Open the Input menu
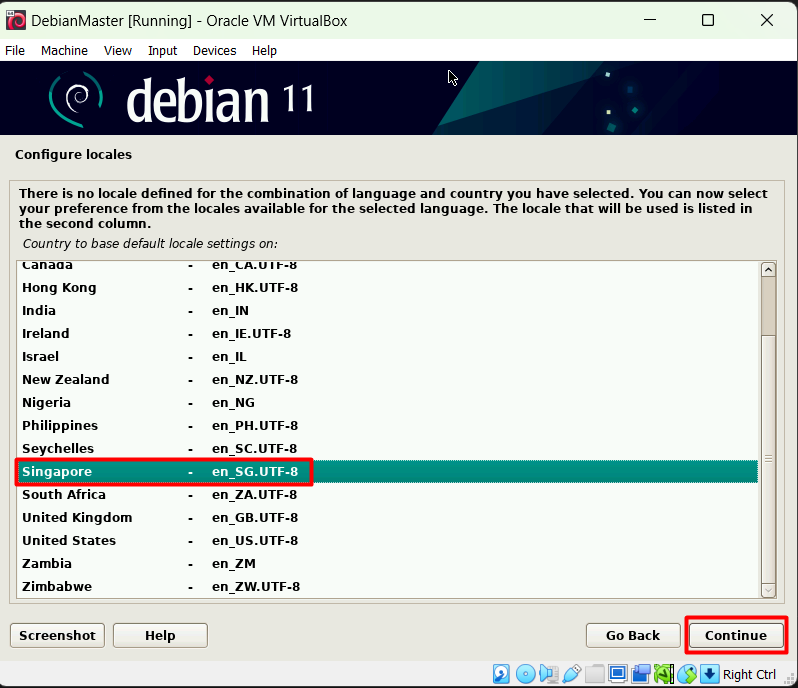This screenshot has width=798, height=688. pos(162,51)
